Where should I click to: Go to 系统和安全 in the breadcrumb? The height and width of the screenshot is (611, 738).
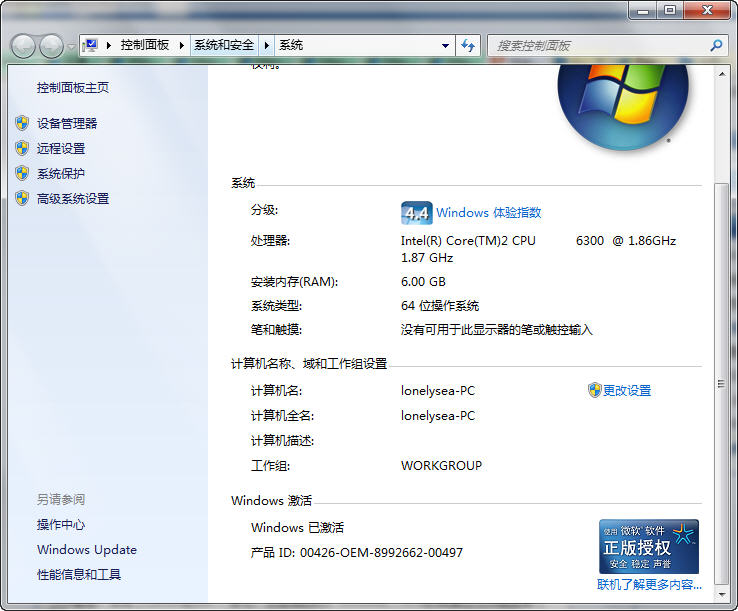224,45
